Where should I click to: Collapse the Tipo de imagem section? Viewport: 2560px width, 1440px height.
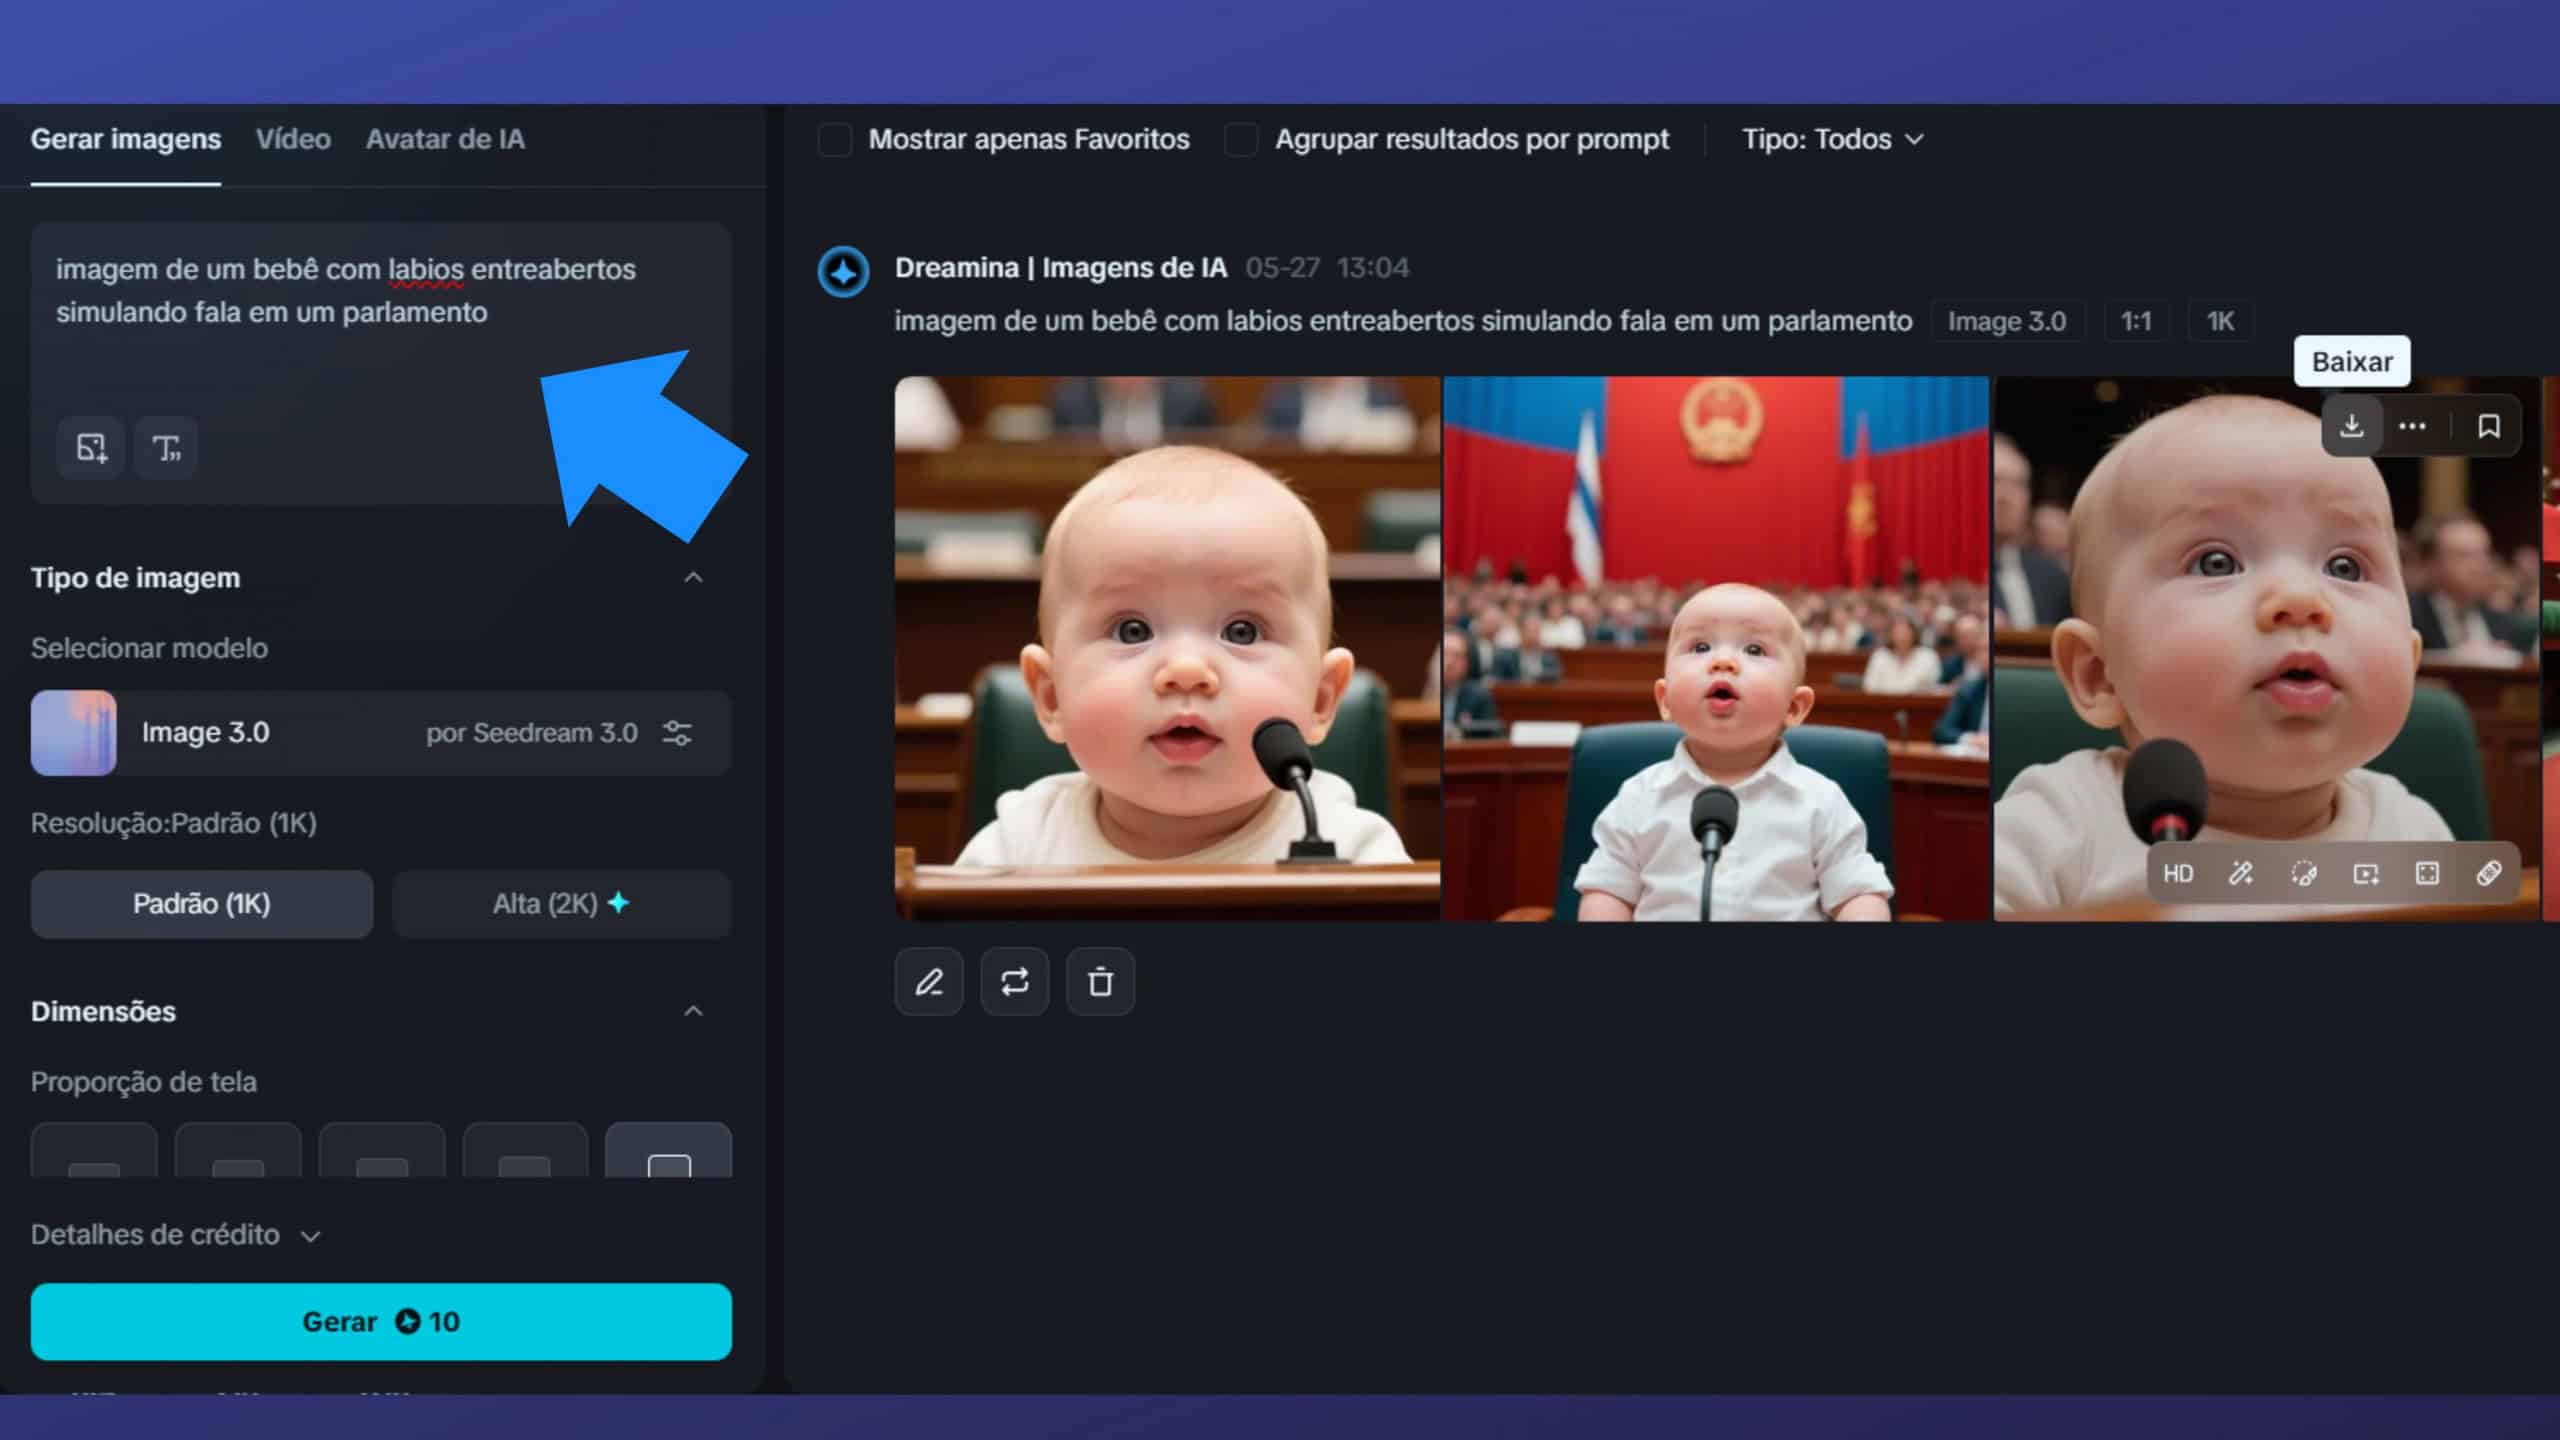coord(693,578)
